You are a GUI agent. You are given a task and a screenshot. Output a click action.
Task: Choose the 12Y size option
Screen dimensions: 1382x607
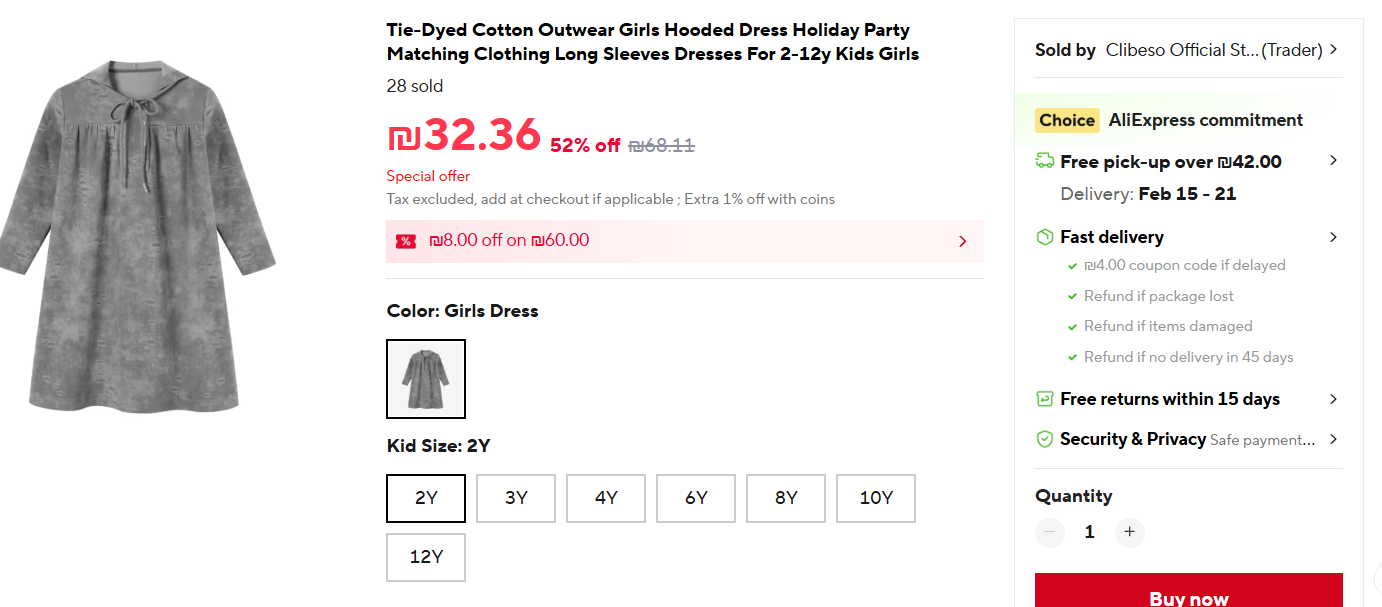(426, 558)
